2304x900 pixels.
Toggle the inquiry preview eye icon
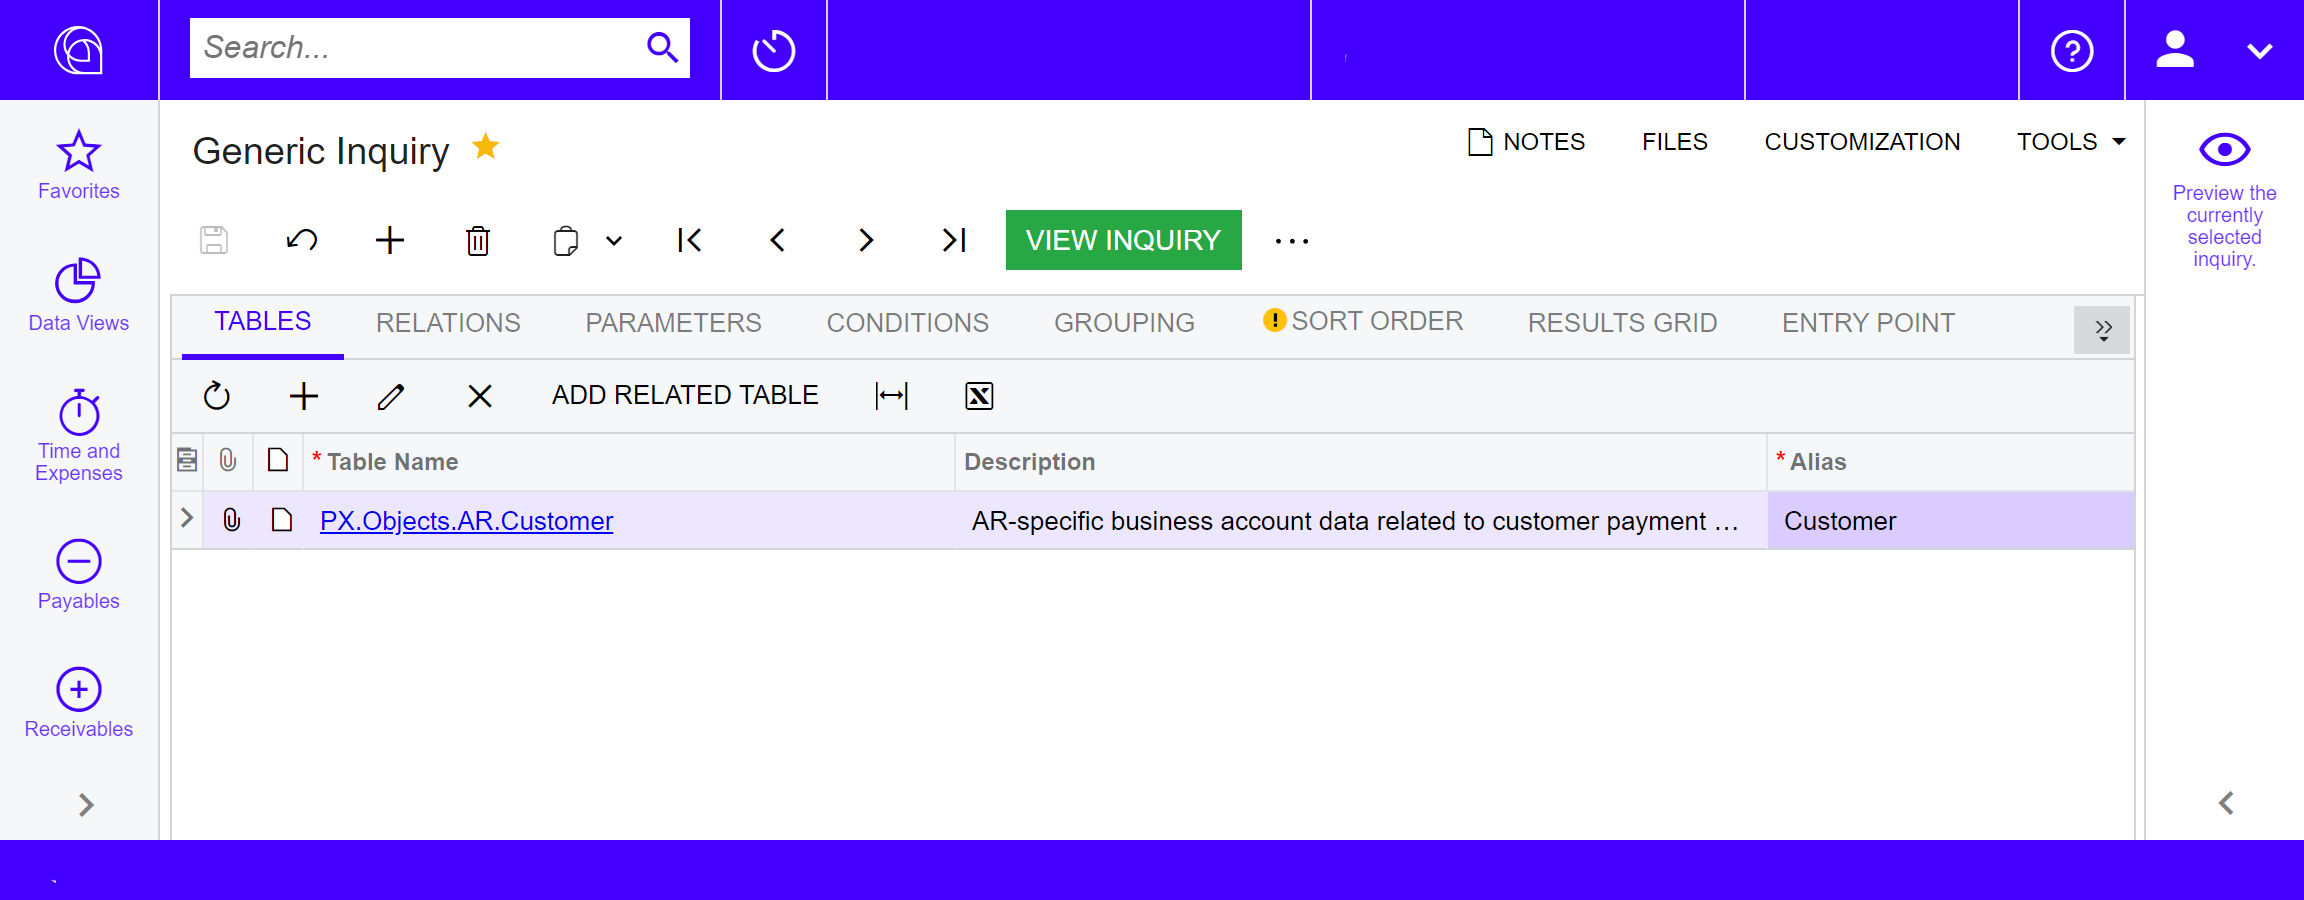tap(2224, 150)
